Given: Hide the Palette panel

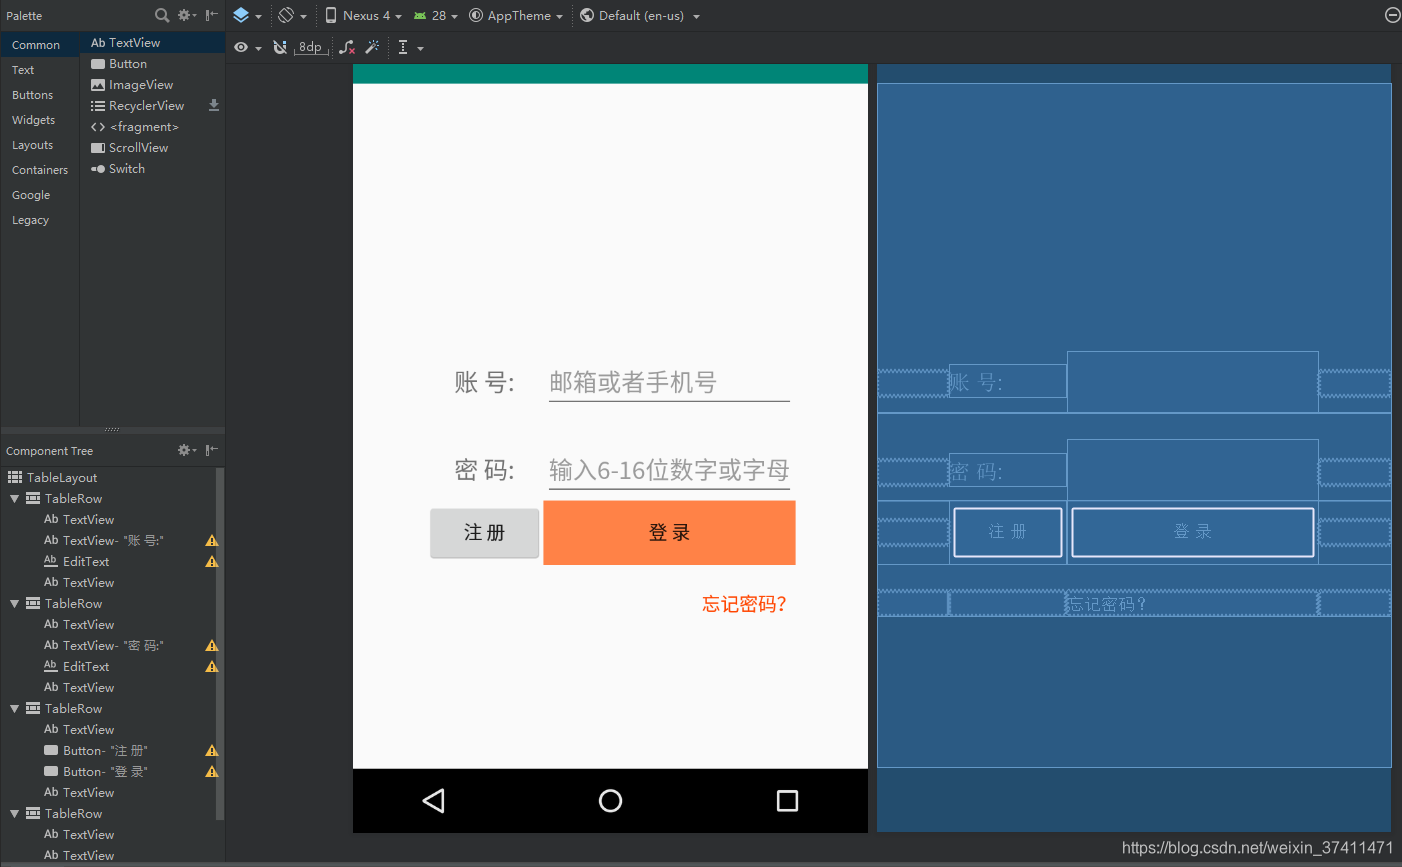Looking at the screenshot, I should click(x=211, y=15).
